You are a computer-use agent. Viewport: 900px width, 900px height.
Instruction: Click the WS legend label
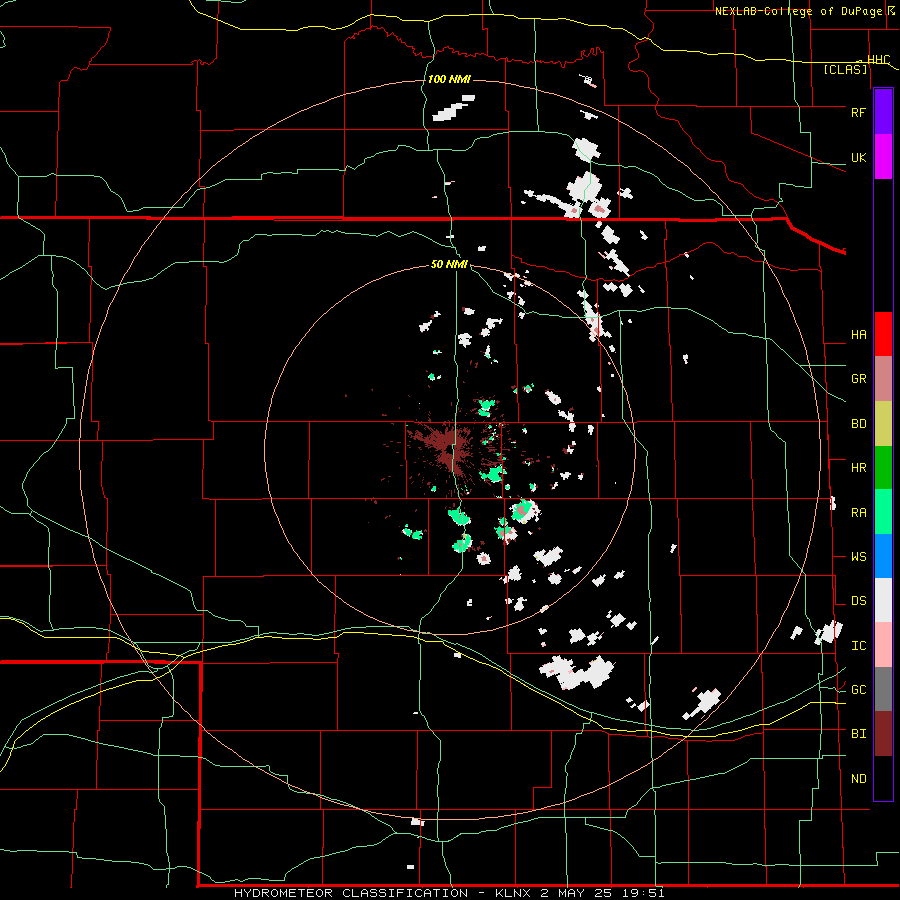(x=858, y=557)
